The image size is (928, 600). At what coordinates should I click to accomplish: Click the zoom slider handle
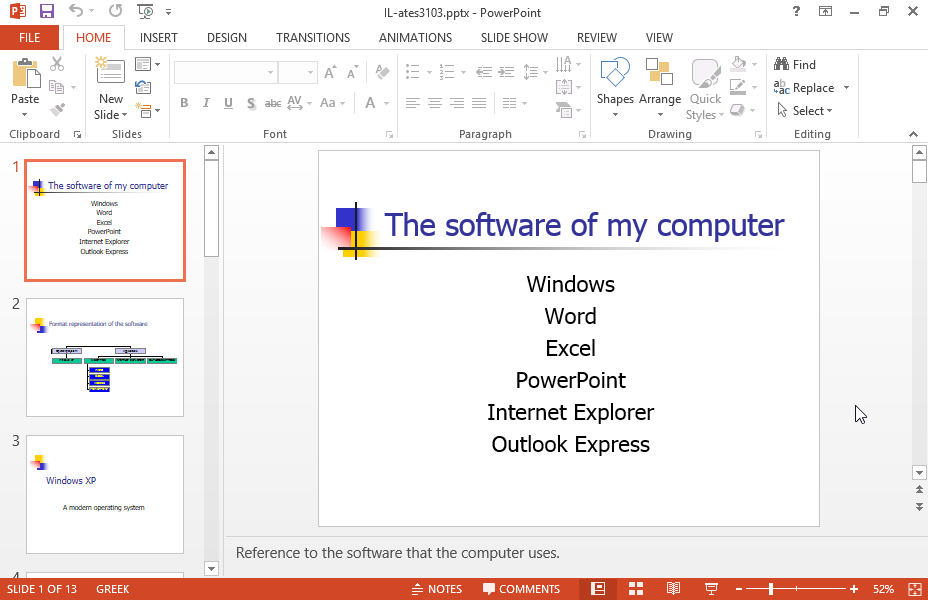pos(771,589)
